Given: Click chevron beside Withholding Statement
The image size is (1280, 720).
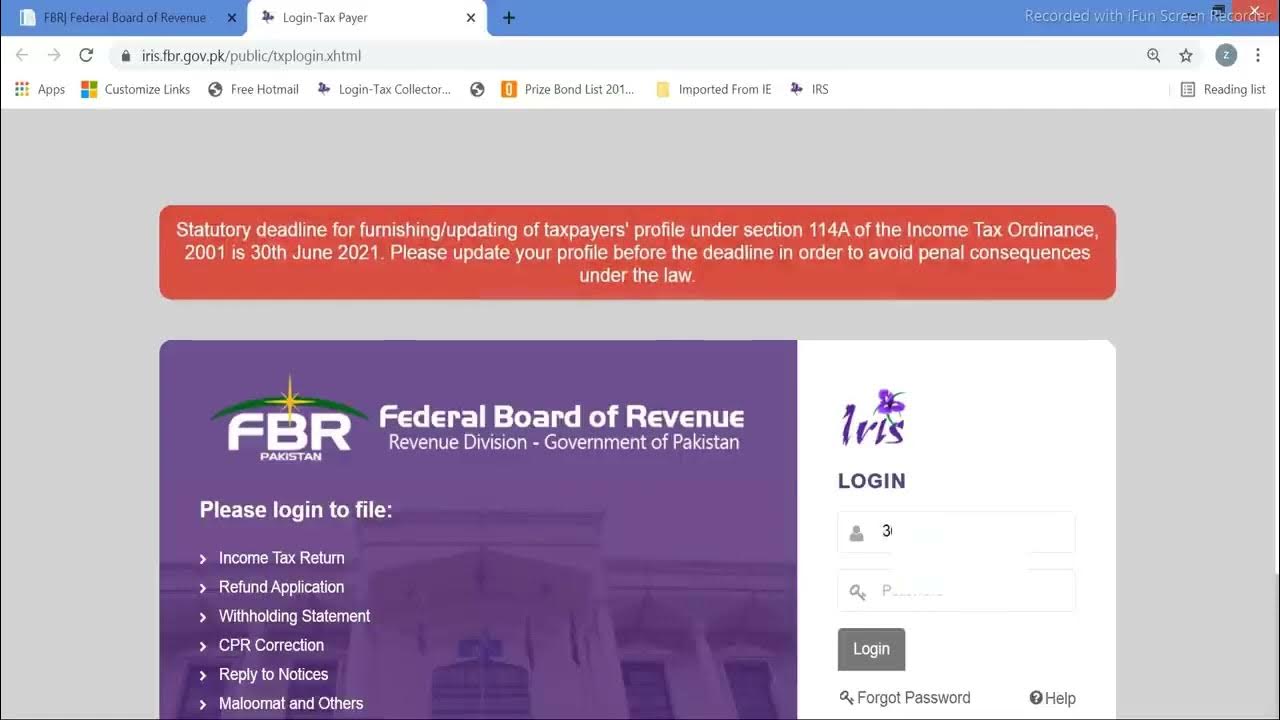Looking at the screenshot, I should point(203,617).
